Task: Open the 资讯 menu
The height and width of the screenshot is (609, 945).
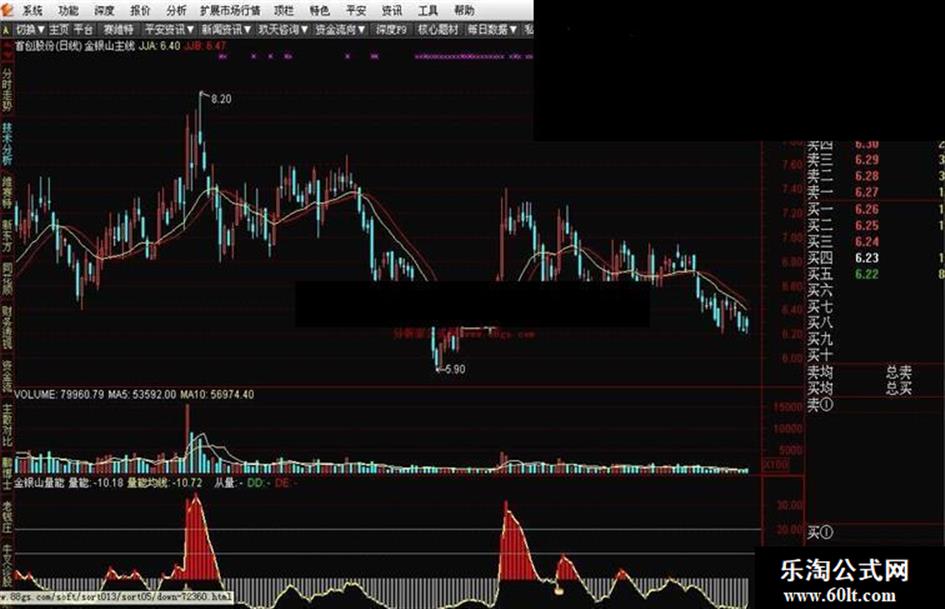Action: tap(392, 10)
